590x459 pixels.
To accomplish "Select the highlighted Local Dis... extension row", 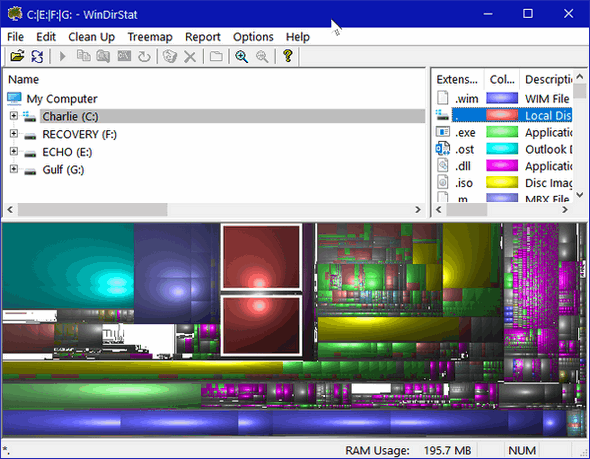I will [x=512, y=116].
